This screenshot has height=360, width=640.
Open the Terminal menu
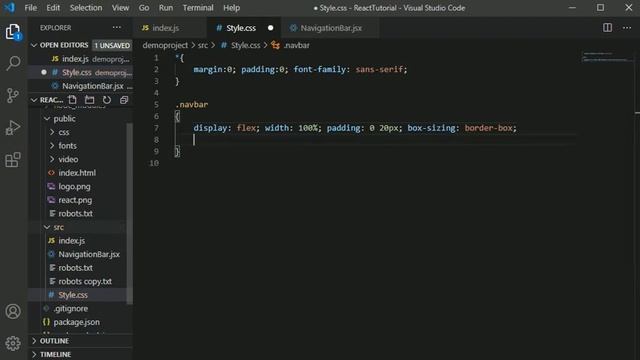(198, 8)
